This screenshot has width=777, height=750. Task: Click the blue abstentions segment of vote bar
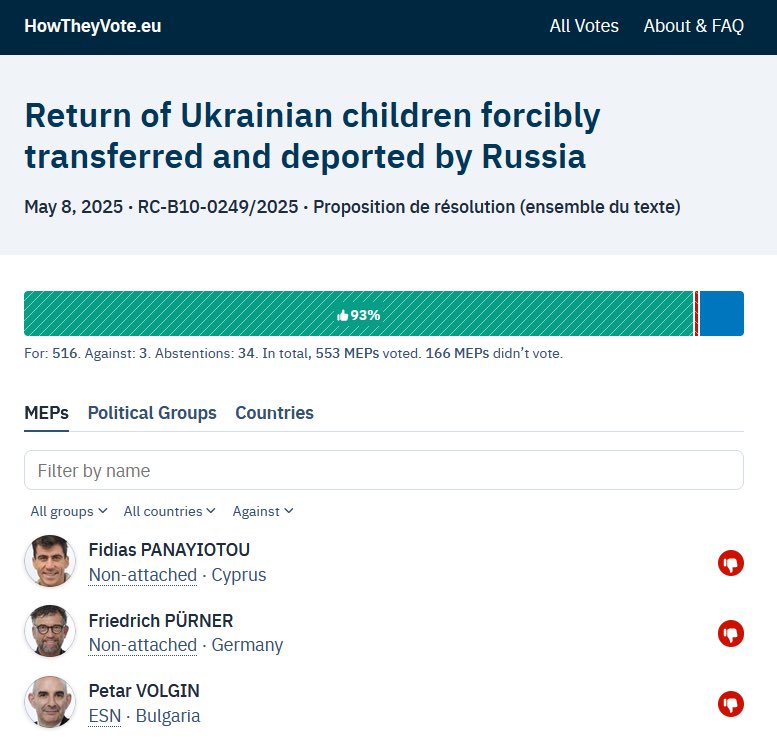click(721, 314)
